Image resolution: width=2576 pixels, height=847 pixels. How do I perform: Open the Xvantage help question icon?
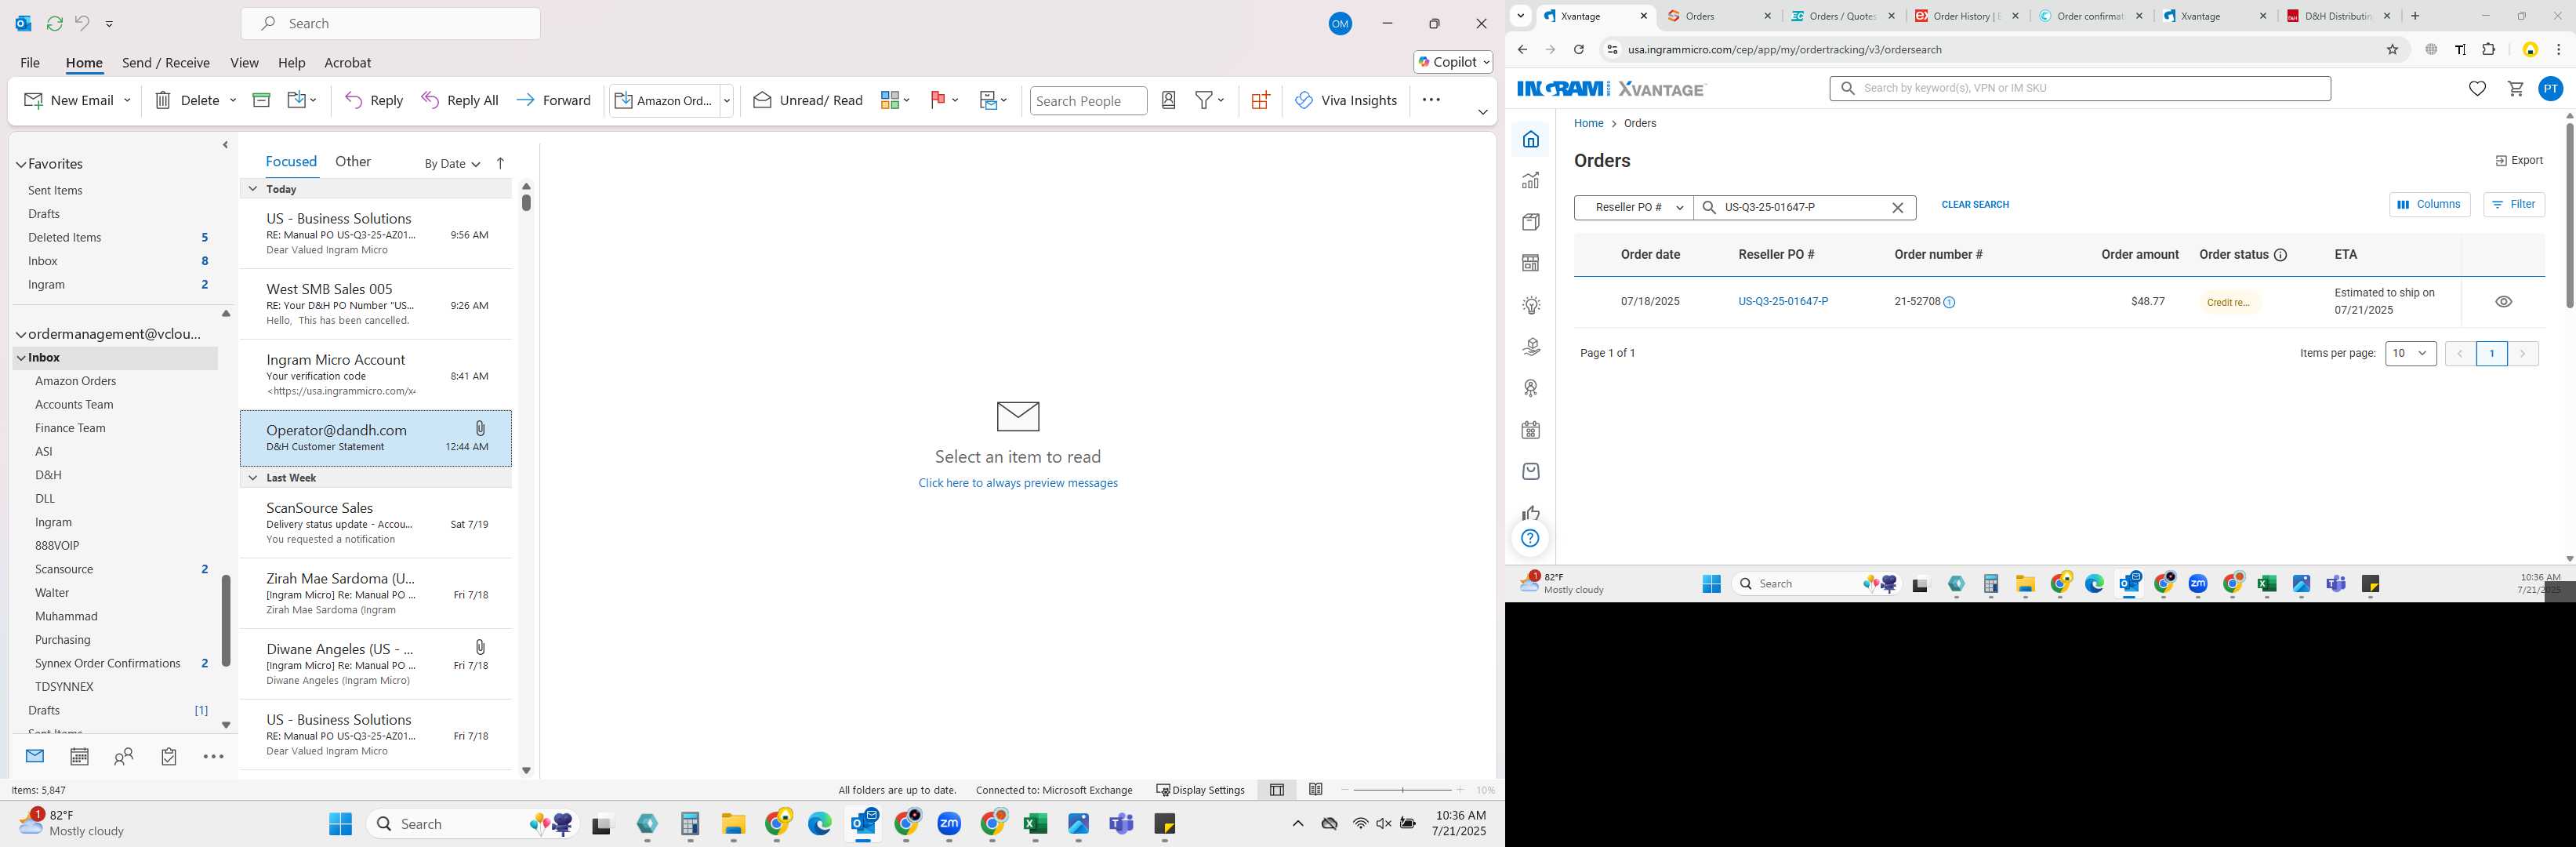point(1530,538)
